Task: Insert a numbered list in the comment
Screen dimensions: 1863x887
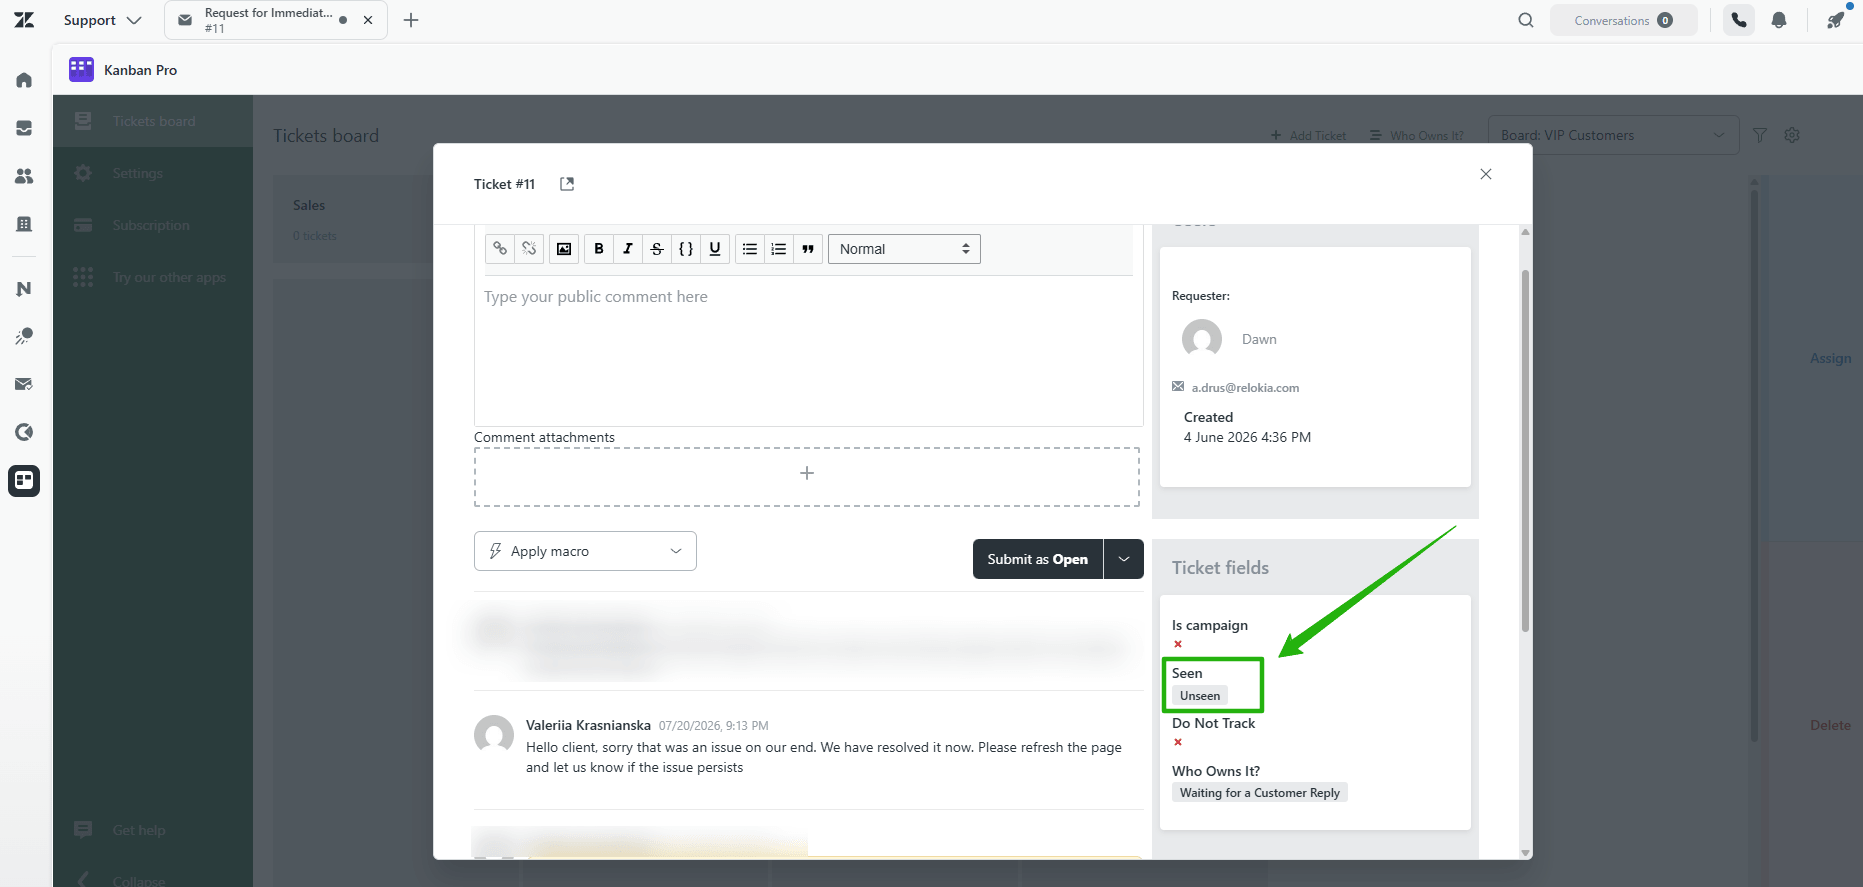Action: coord(779,249)
